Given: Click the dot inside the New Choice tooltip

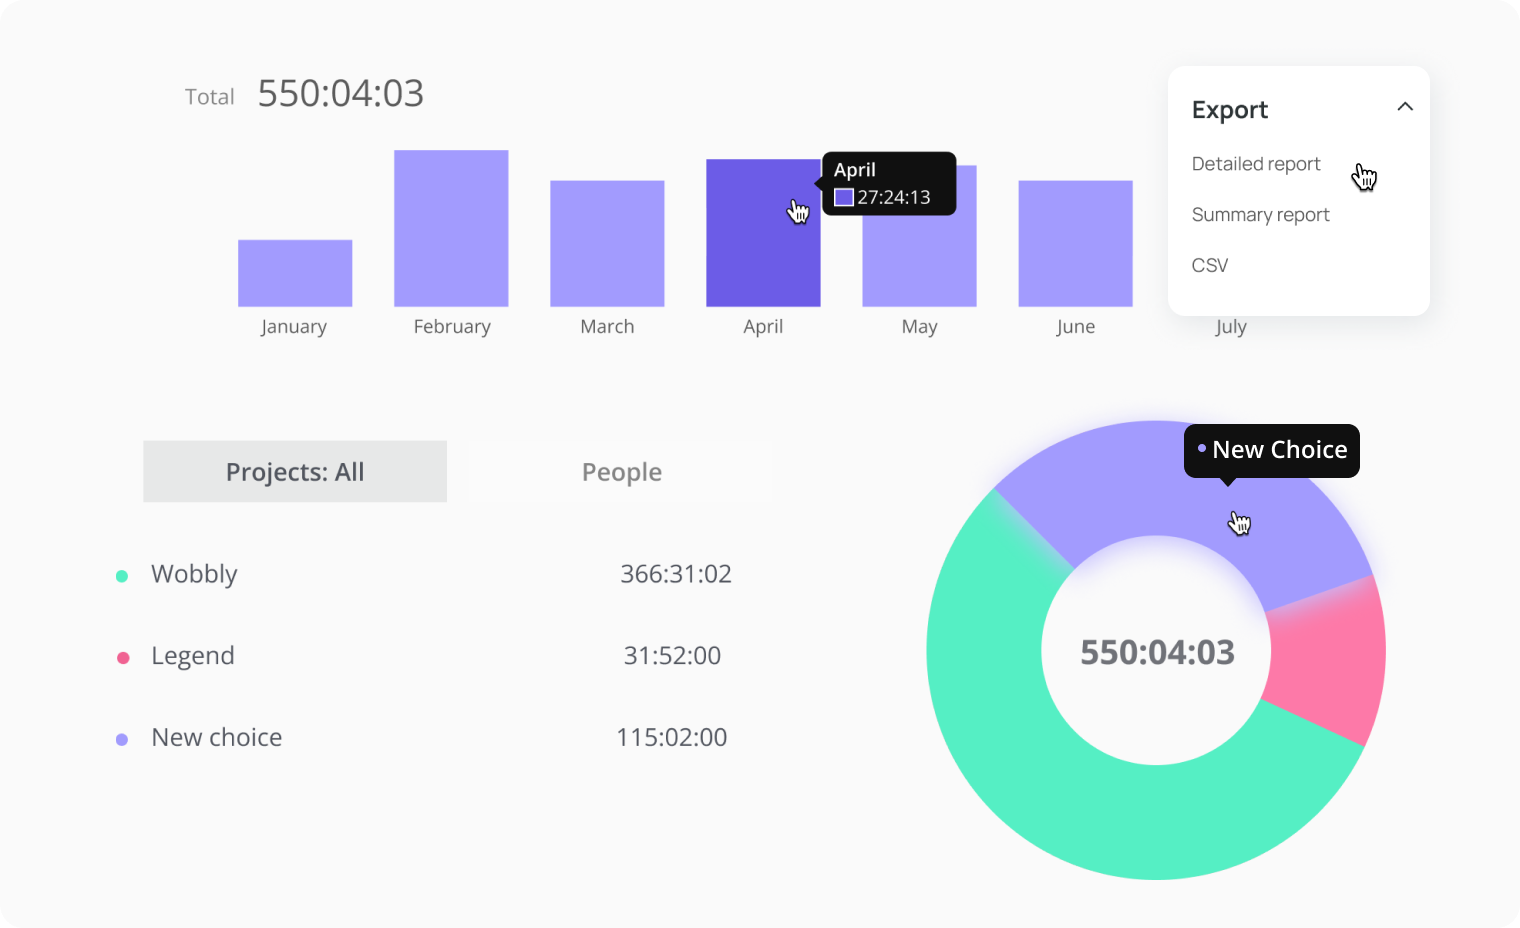Looking at the screenshot, I should click(x=1201, y=450).
